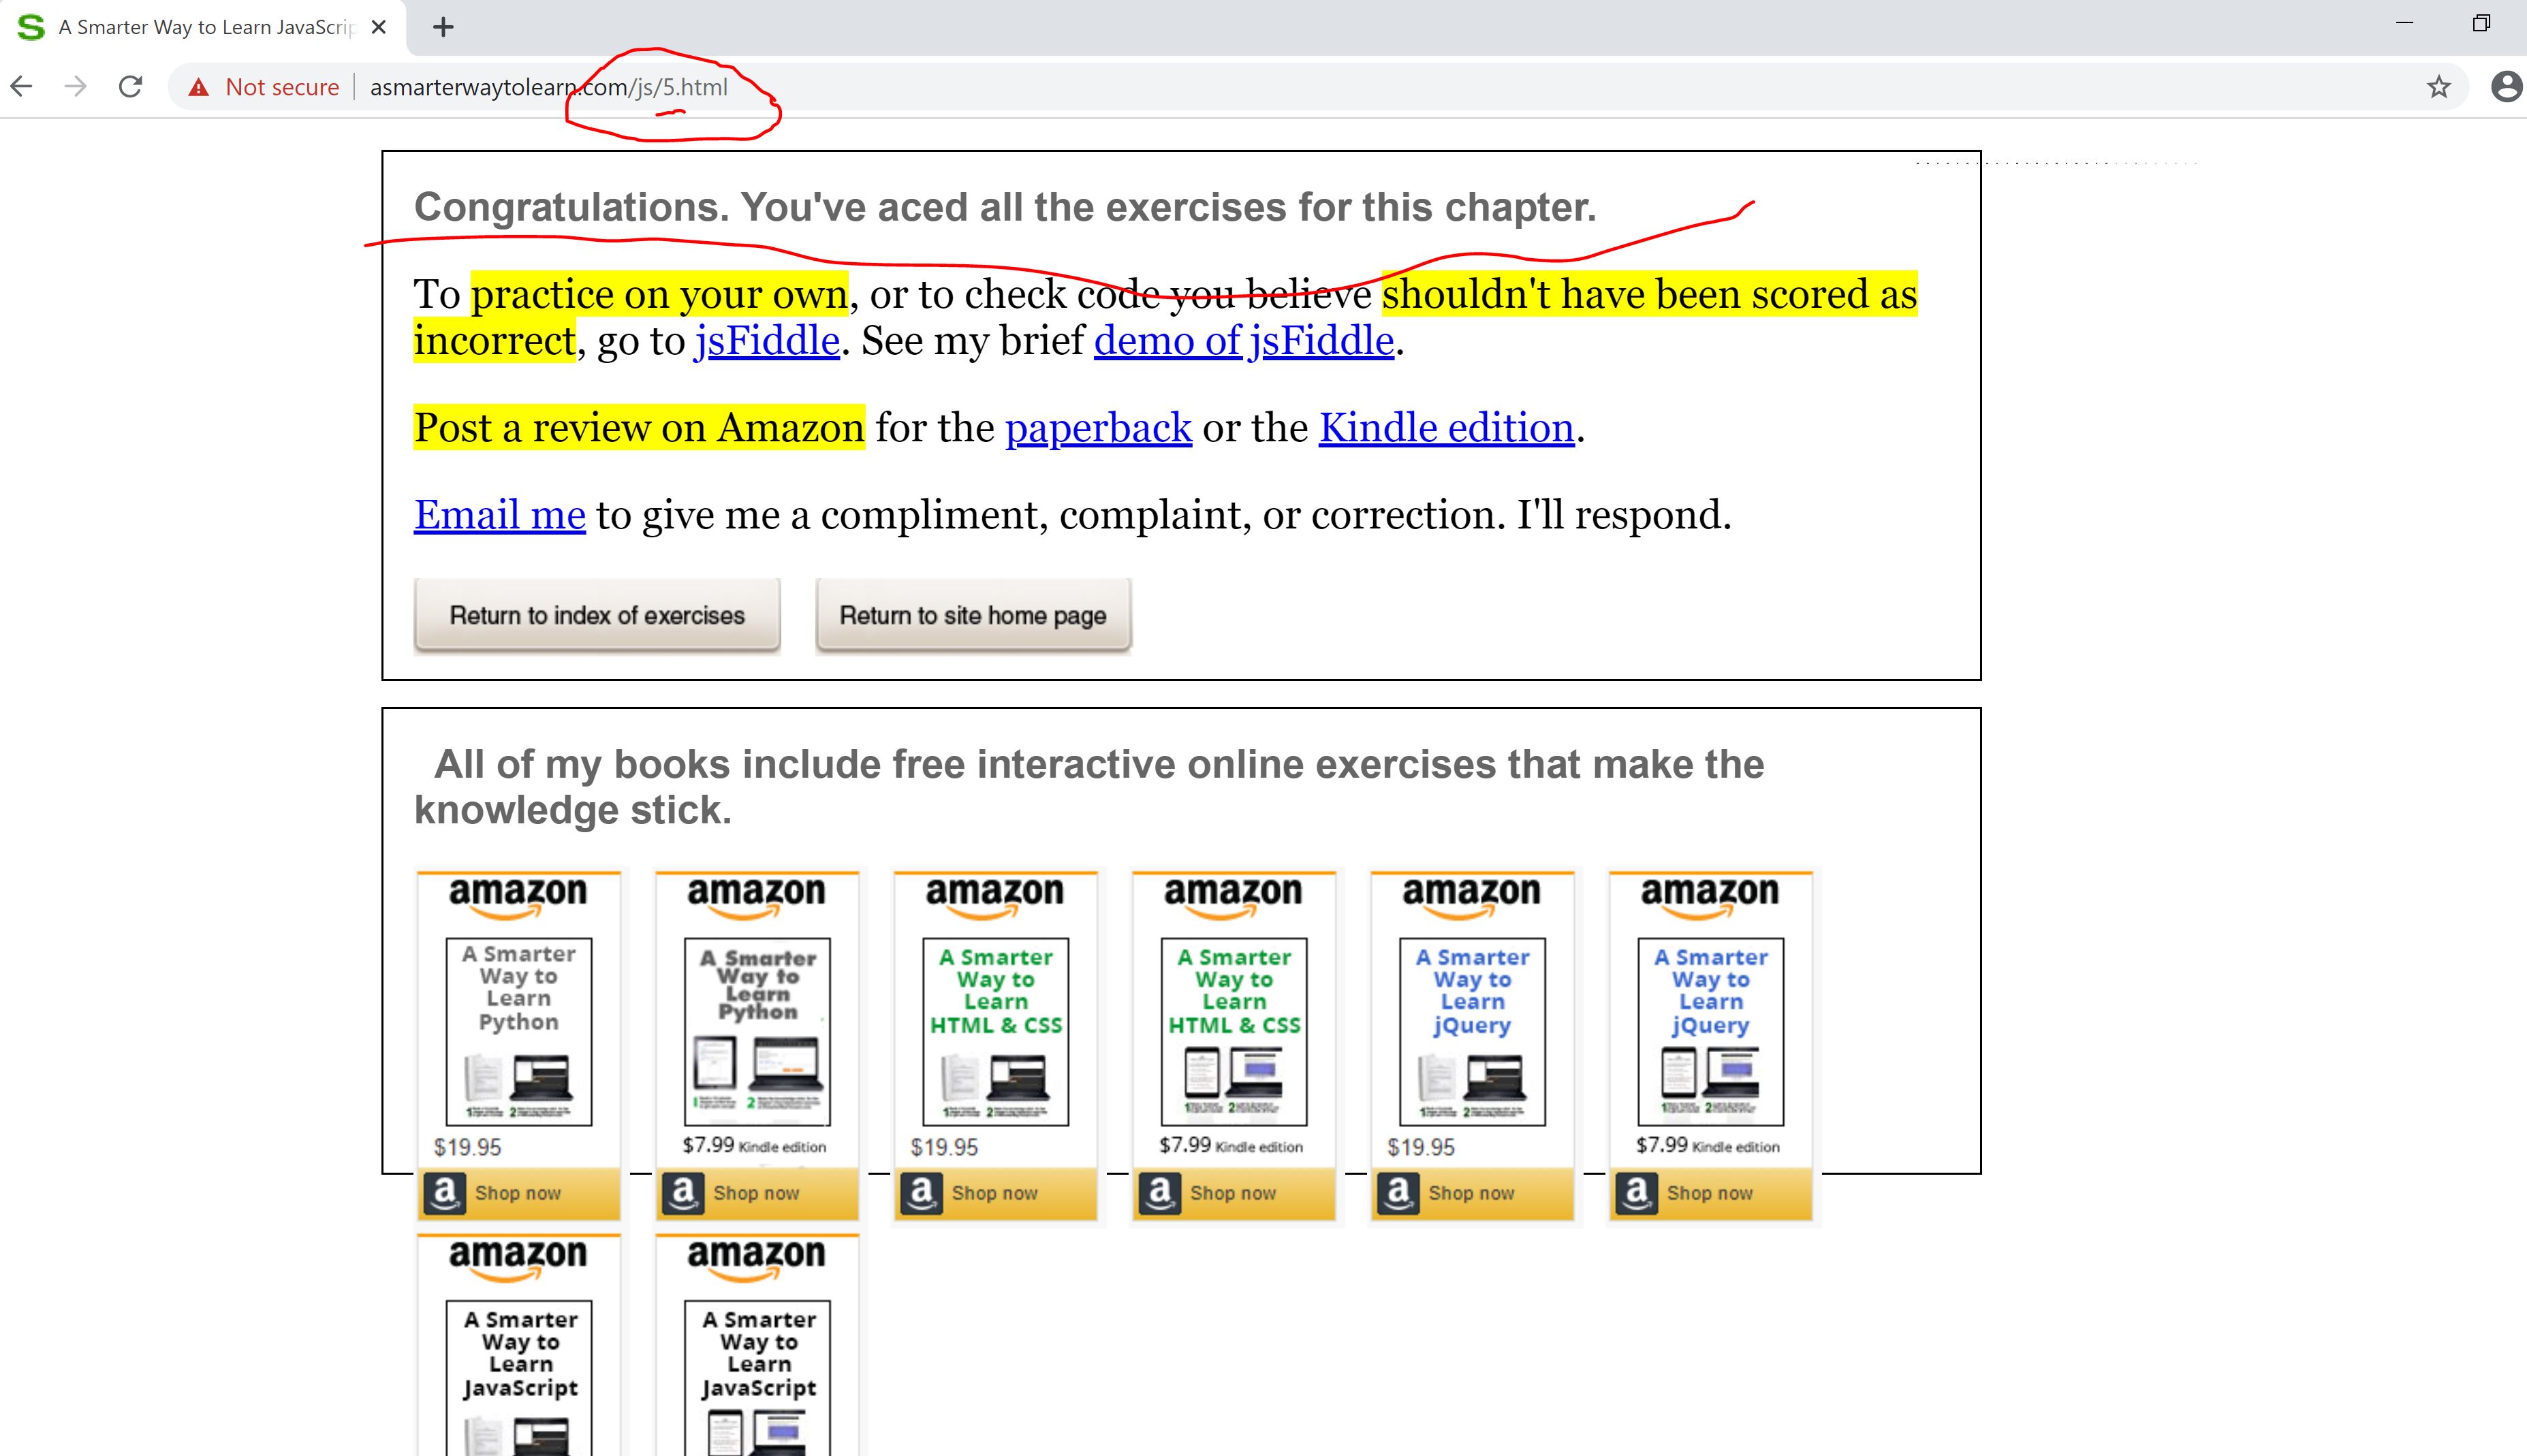
Task: Reload the page with the refresh icon
Action: pos(131,87)
